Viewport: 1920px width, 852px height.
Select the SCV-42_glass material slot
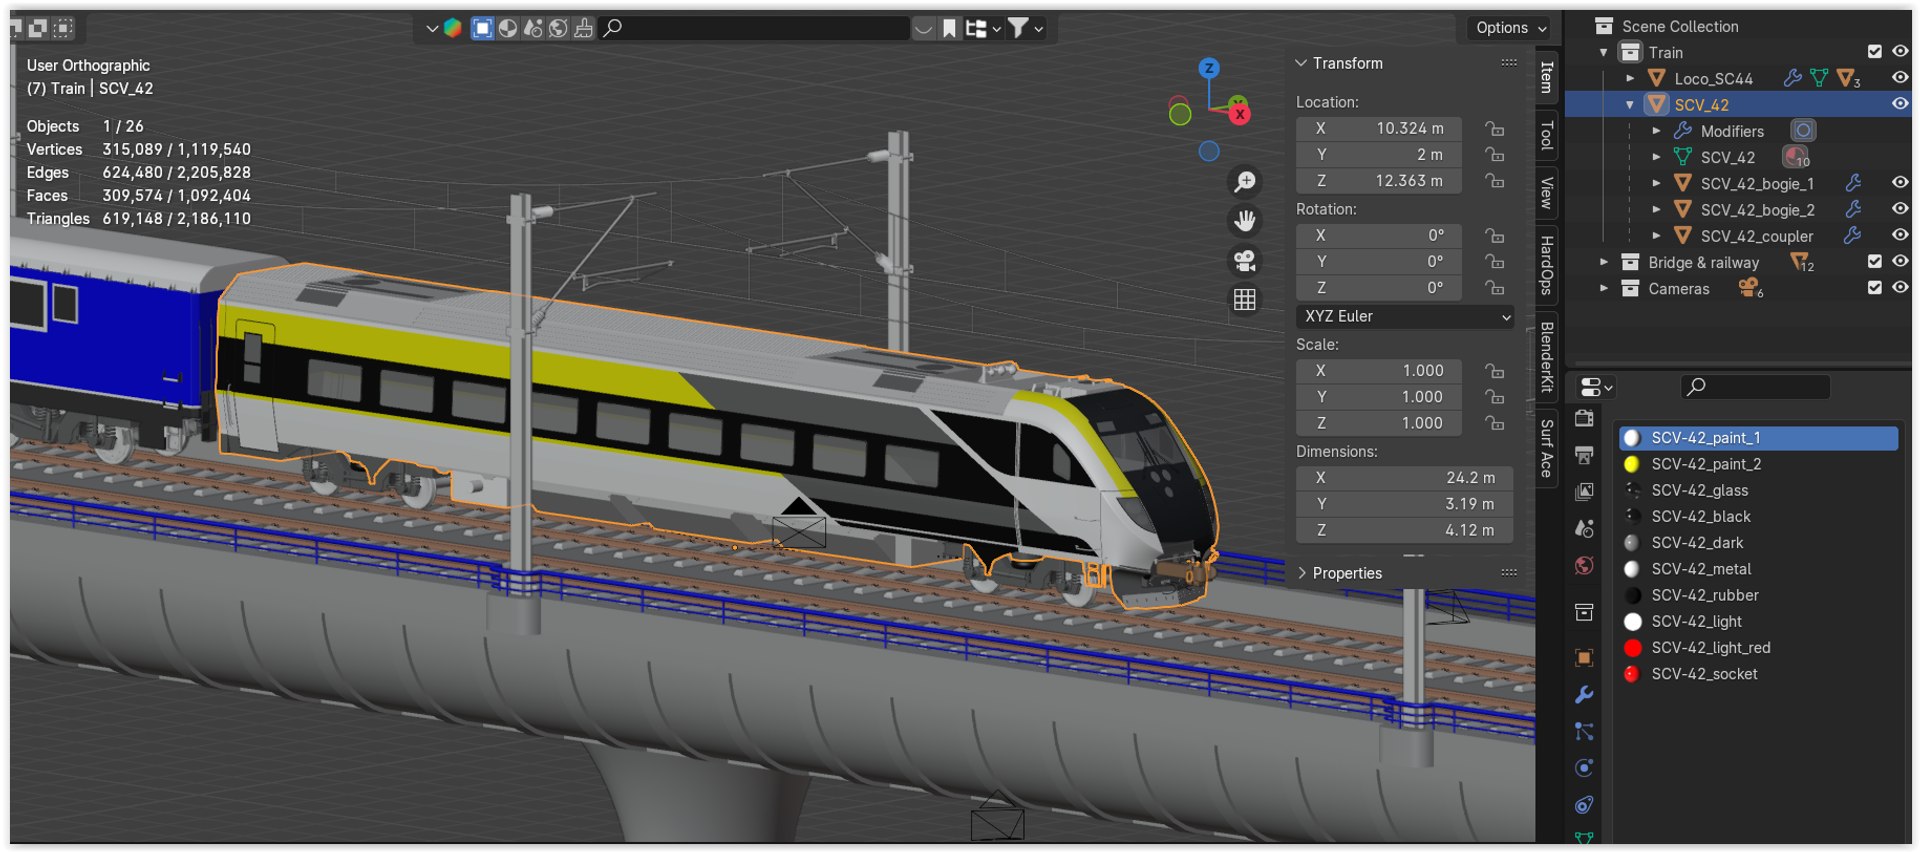point(1758,490)
